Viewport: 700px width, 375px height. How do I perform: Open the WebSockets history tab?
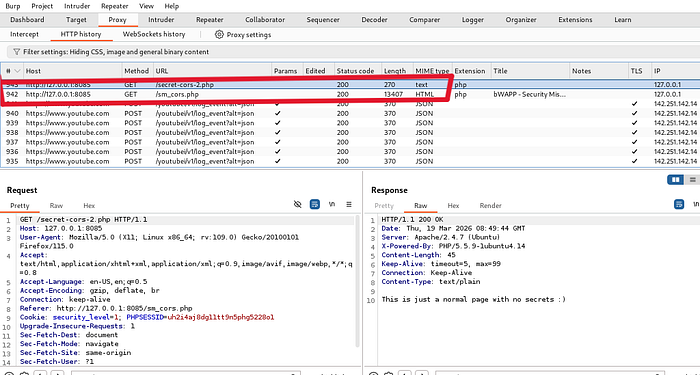tap(154, 34)
